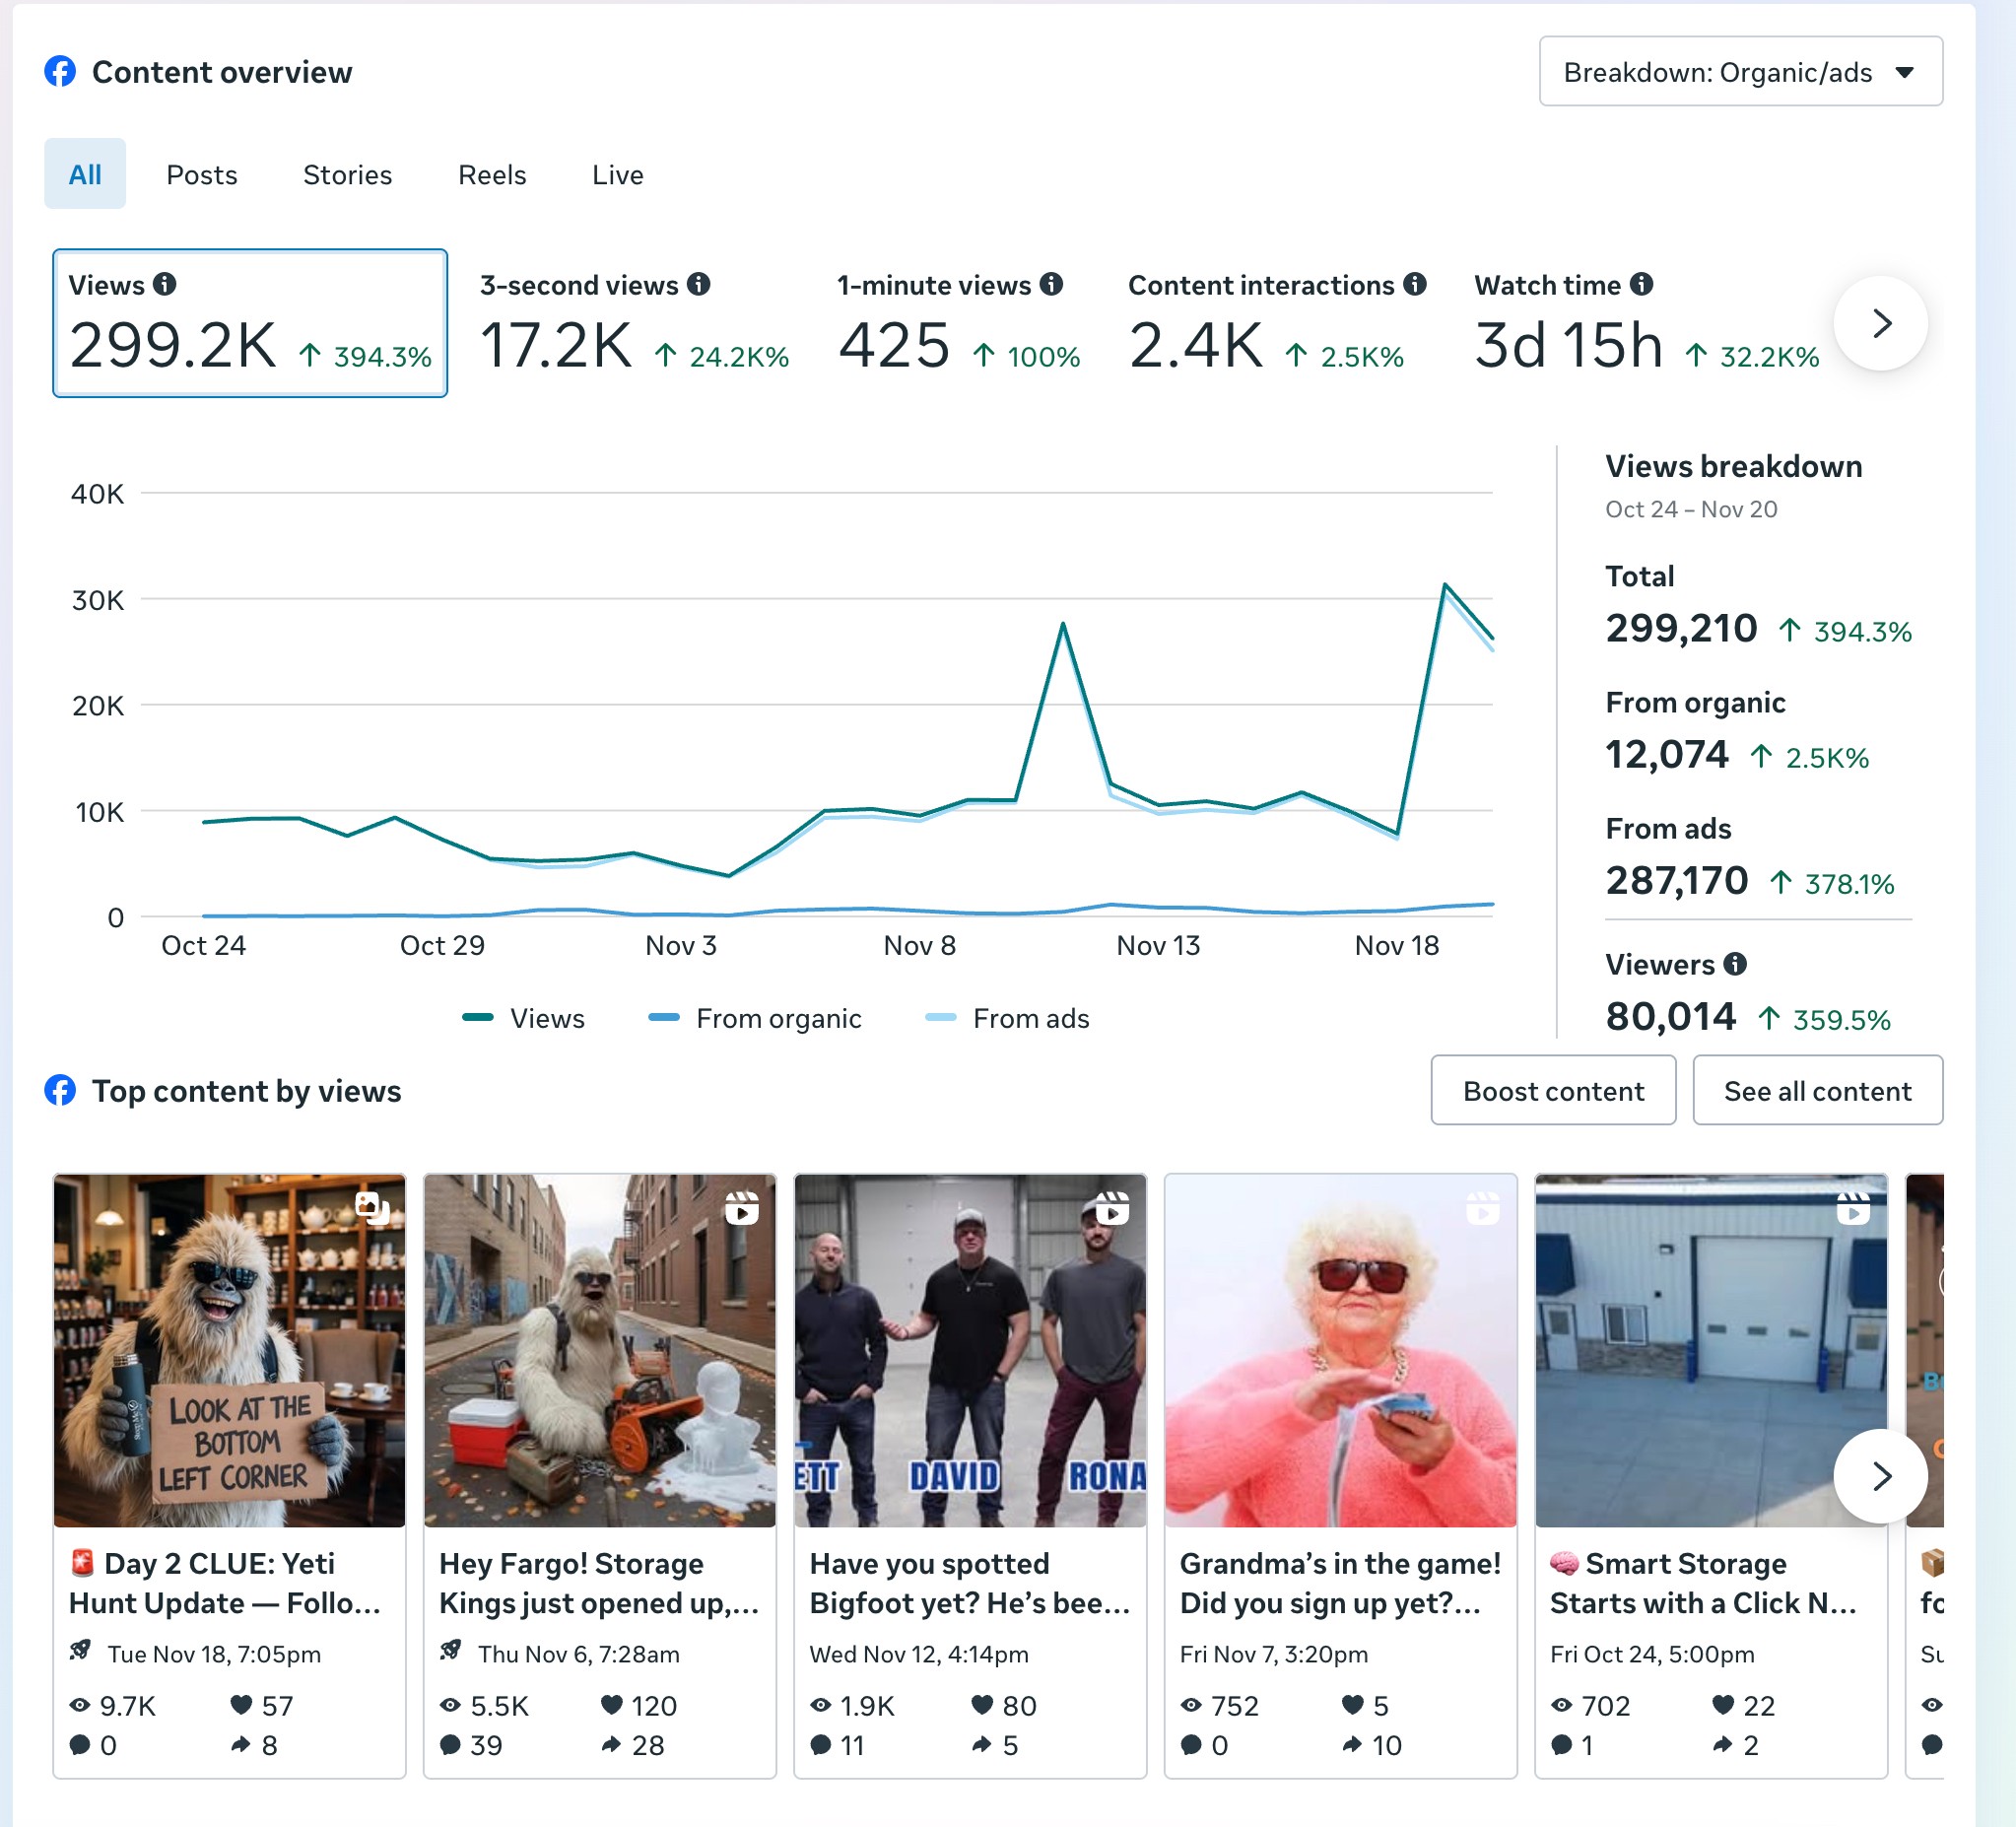The height and width of the screenshot is (1827, 2016).
Task: Click the share icon showing 10
Action: tap(1352, 1745)
